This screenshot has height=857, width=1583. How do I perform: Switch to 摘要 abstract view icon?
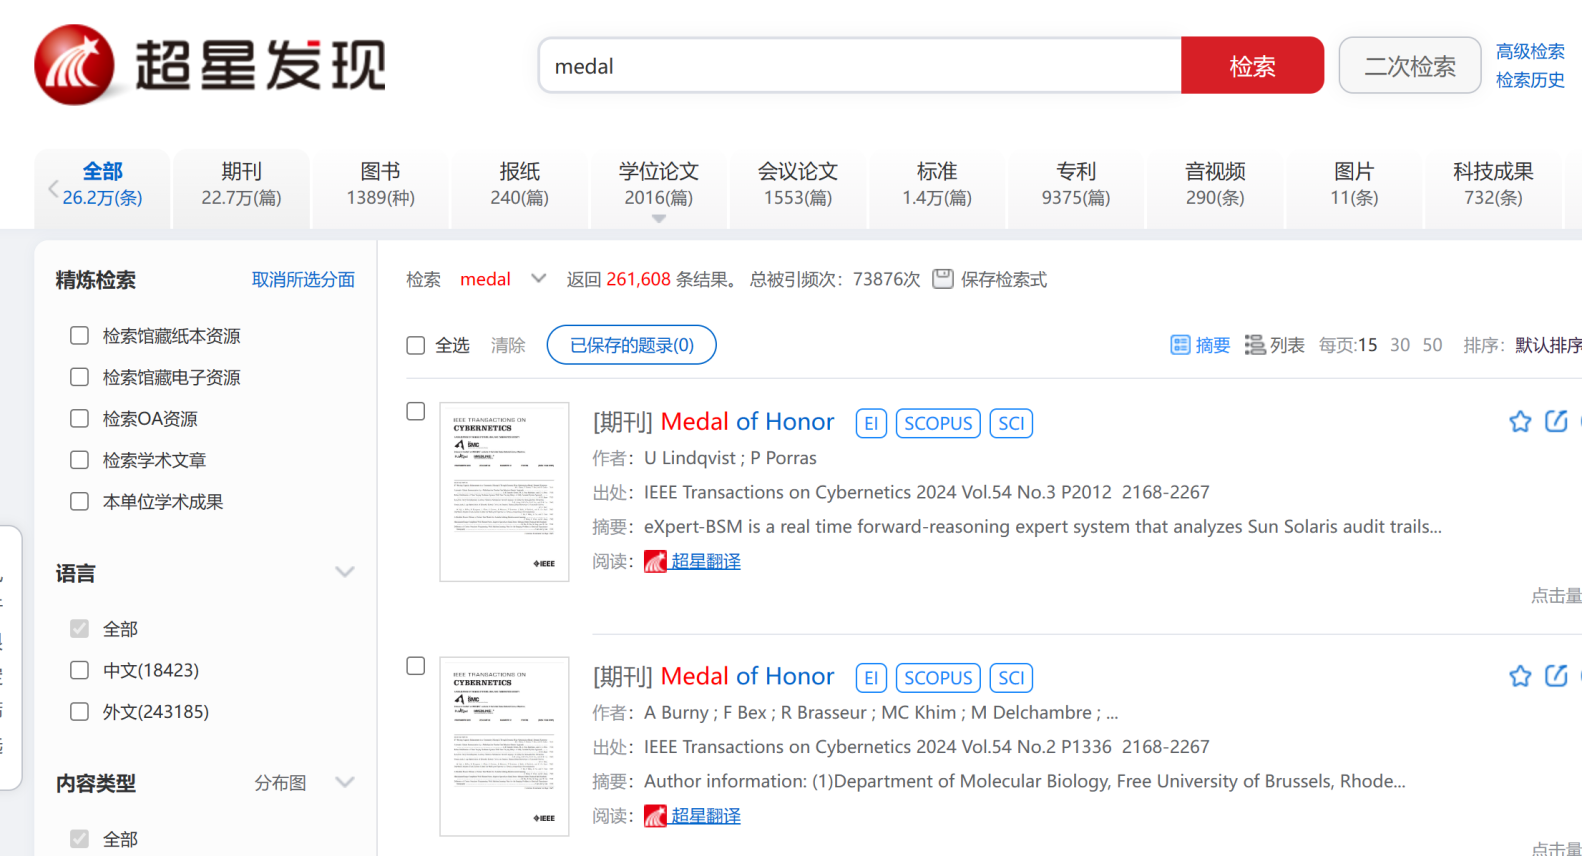pos(1180,345)
